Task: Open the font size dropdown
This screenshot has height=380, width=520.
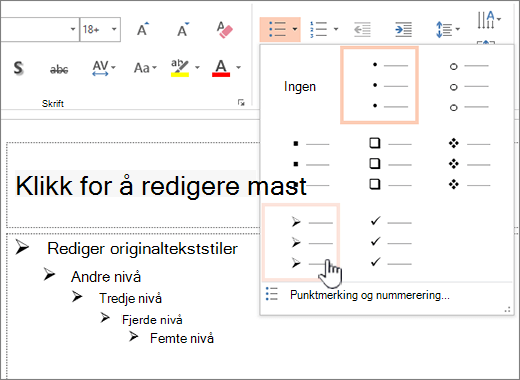Action: click(114, 29)
